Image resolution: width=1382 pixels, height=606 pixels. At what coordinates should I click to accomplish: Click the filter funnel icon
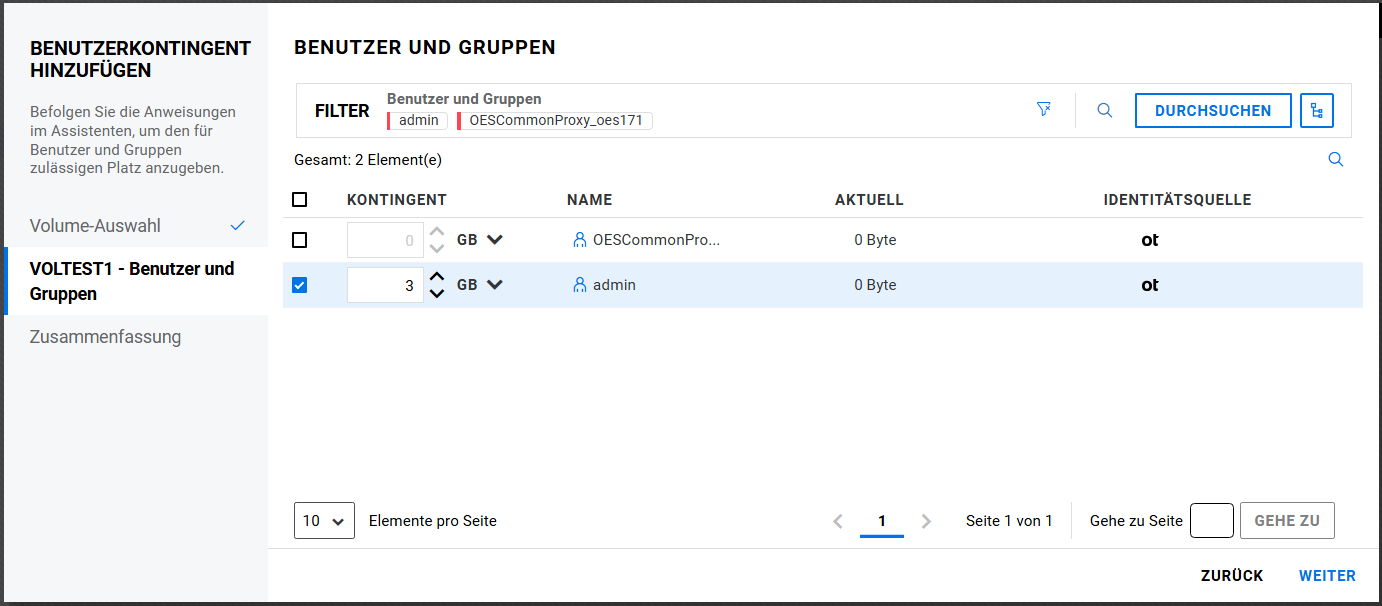[1044, 110]
